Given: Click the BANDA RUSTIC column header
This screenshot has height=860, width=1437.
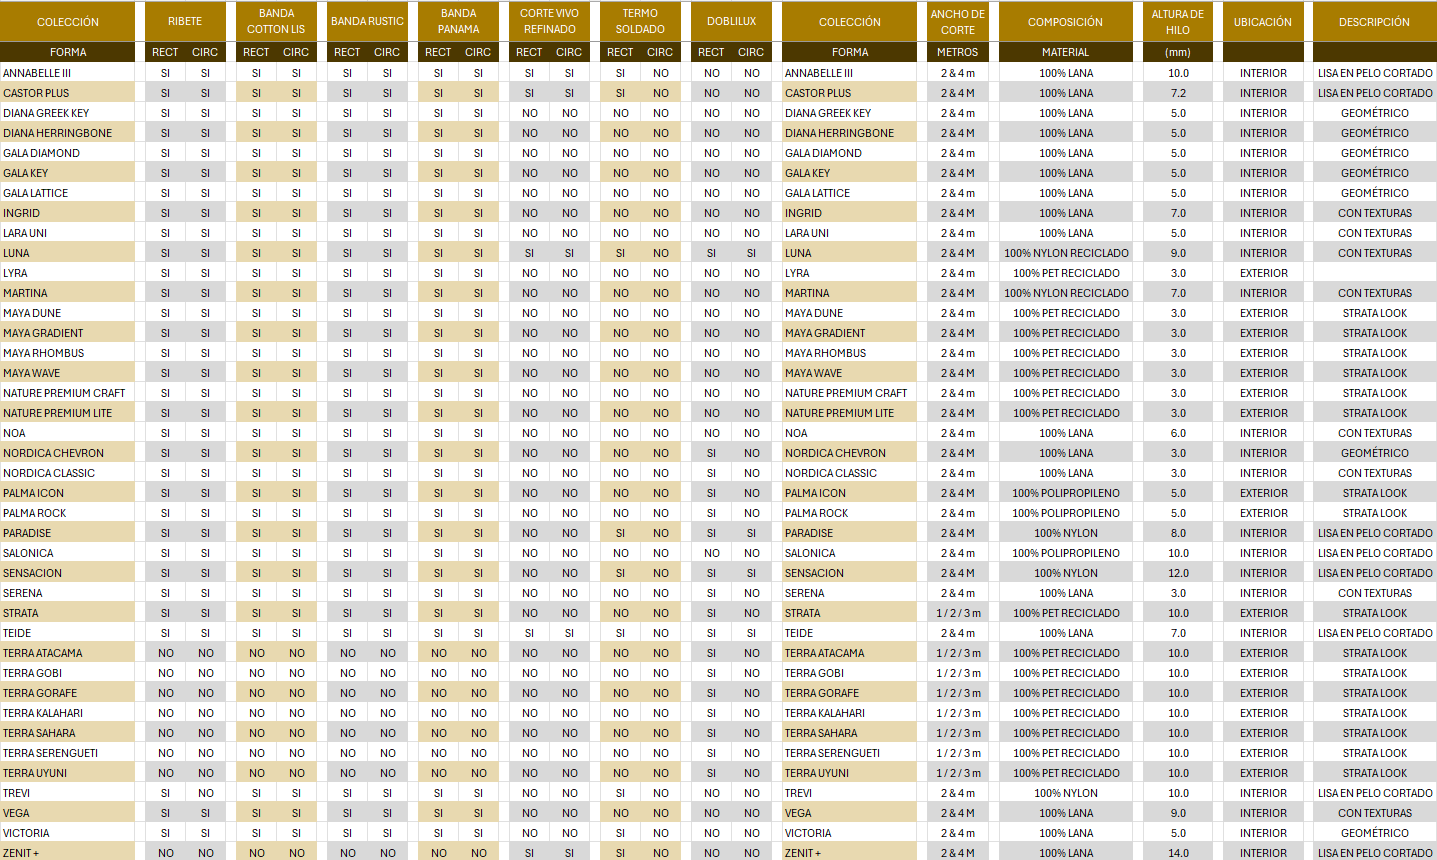Looking at the screenshot, I should (367, 21).
